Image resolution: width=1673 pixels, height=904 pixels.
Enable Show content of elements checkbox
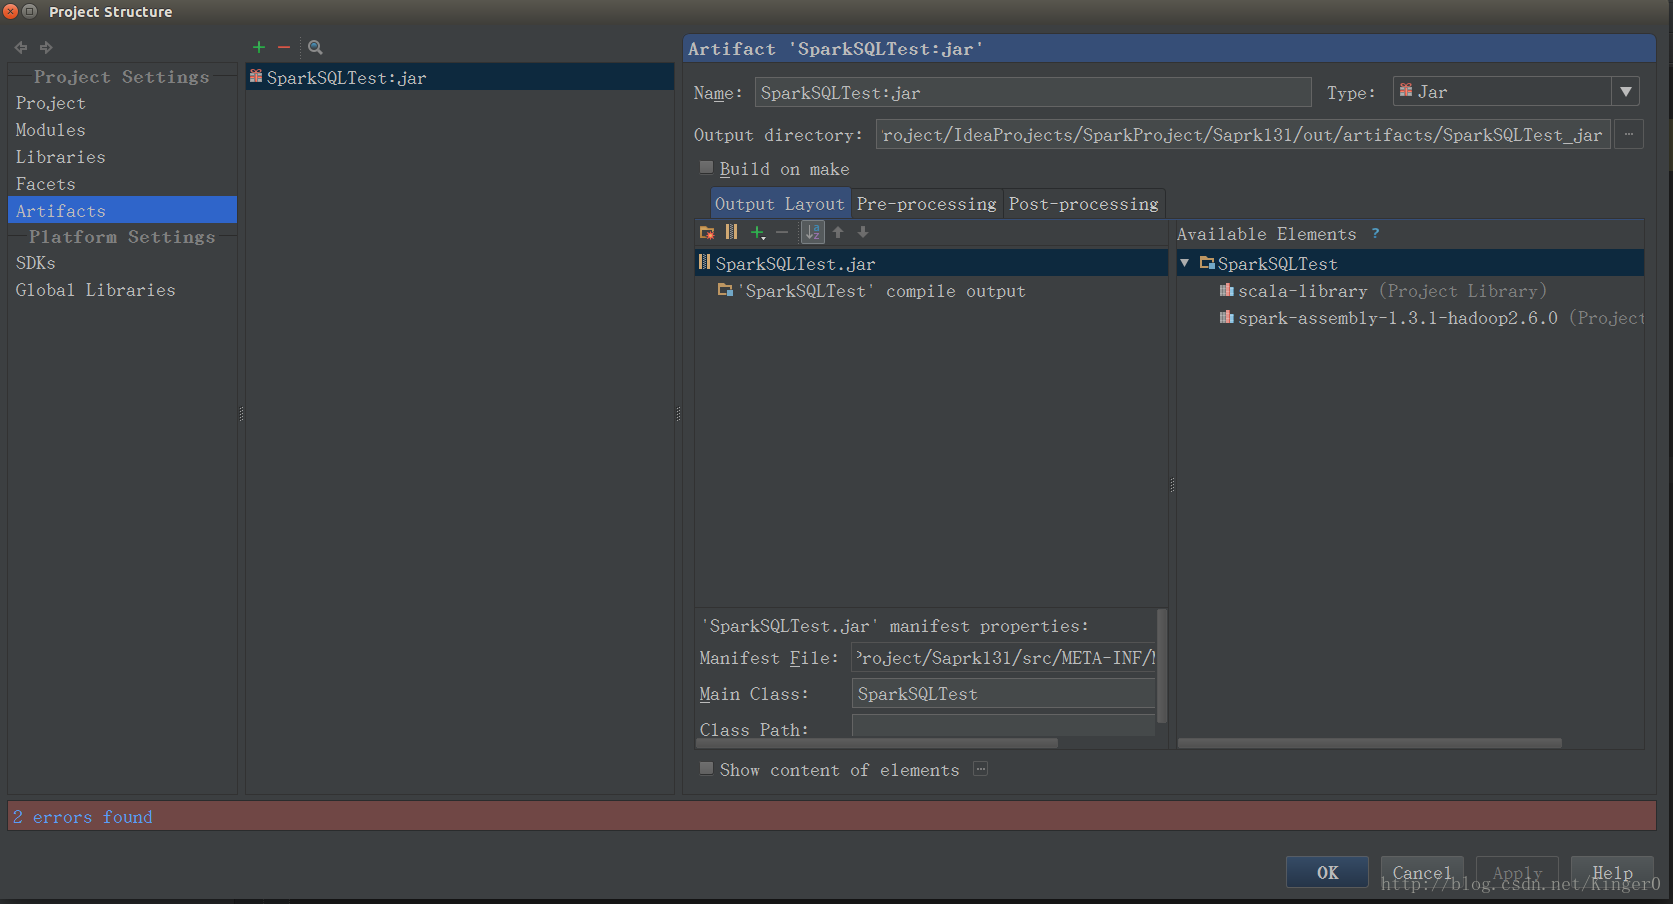[x=706, y=768]
